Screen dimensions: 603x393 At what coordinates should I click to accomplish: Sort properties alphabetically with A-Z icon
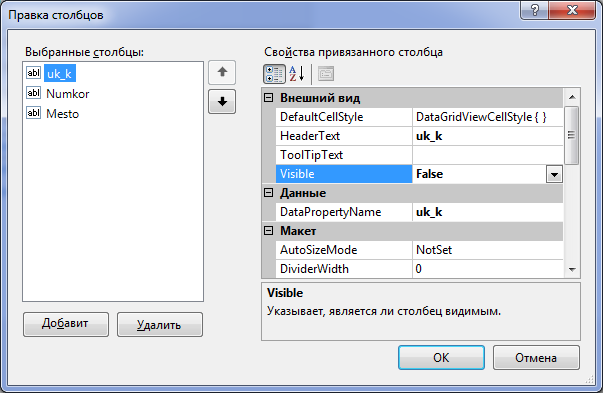(297, 74)
